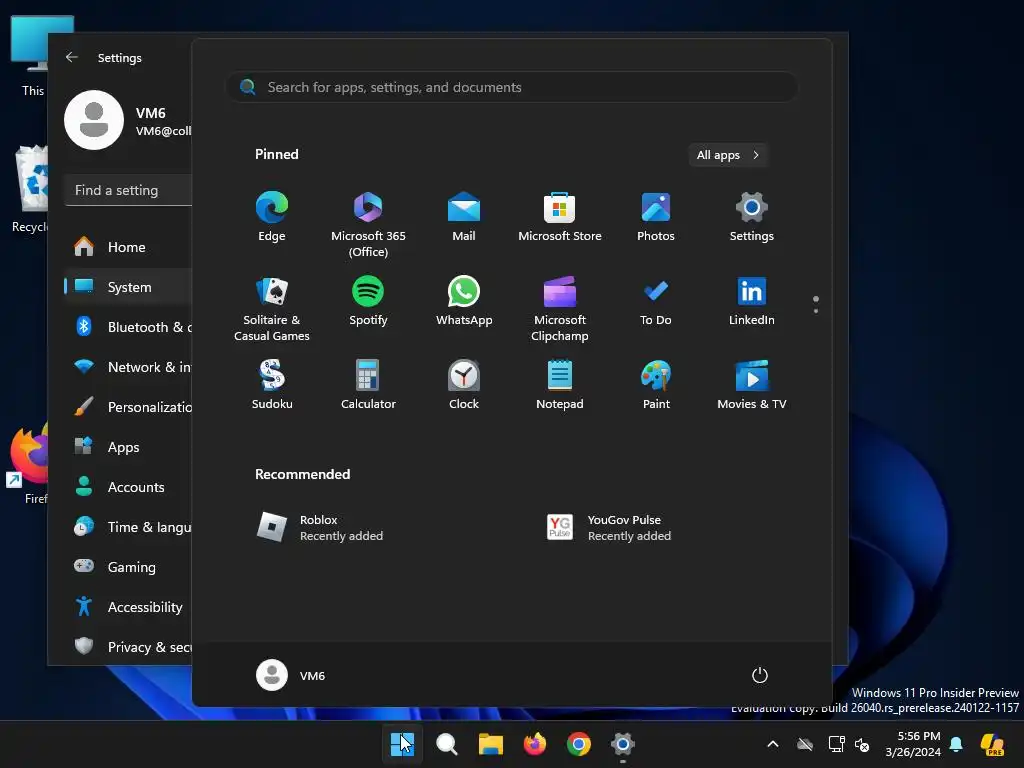Image resolution: width=1024 pixels, height=768 pixels.
Task: Open notification bell in taskbar
Action: click(x=956, y=744)
